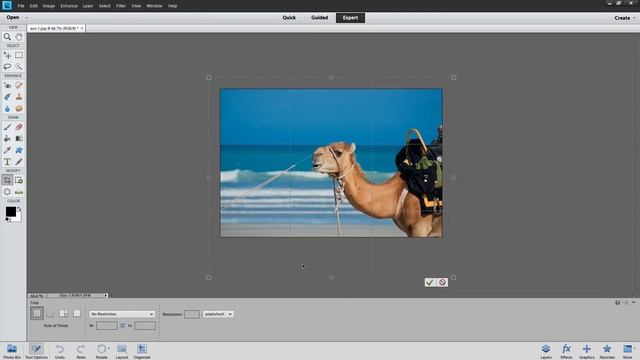The image size is (640, 360).
Task: Enable Golden Ratio crop overlay
Action: click(64, 313)
